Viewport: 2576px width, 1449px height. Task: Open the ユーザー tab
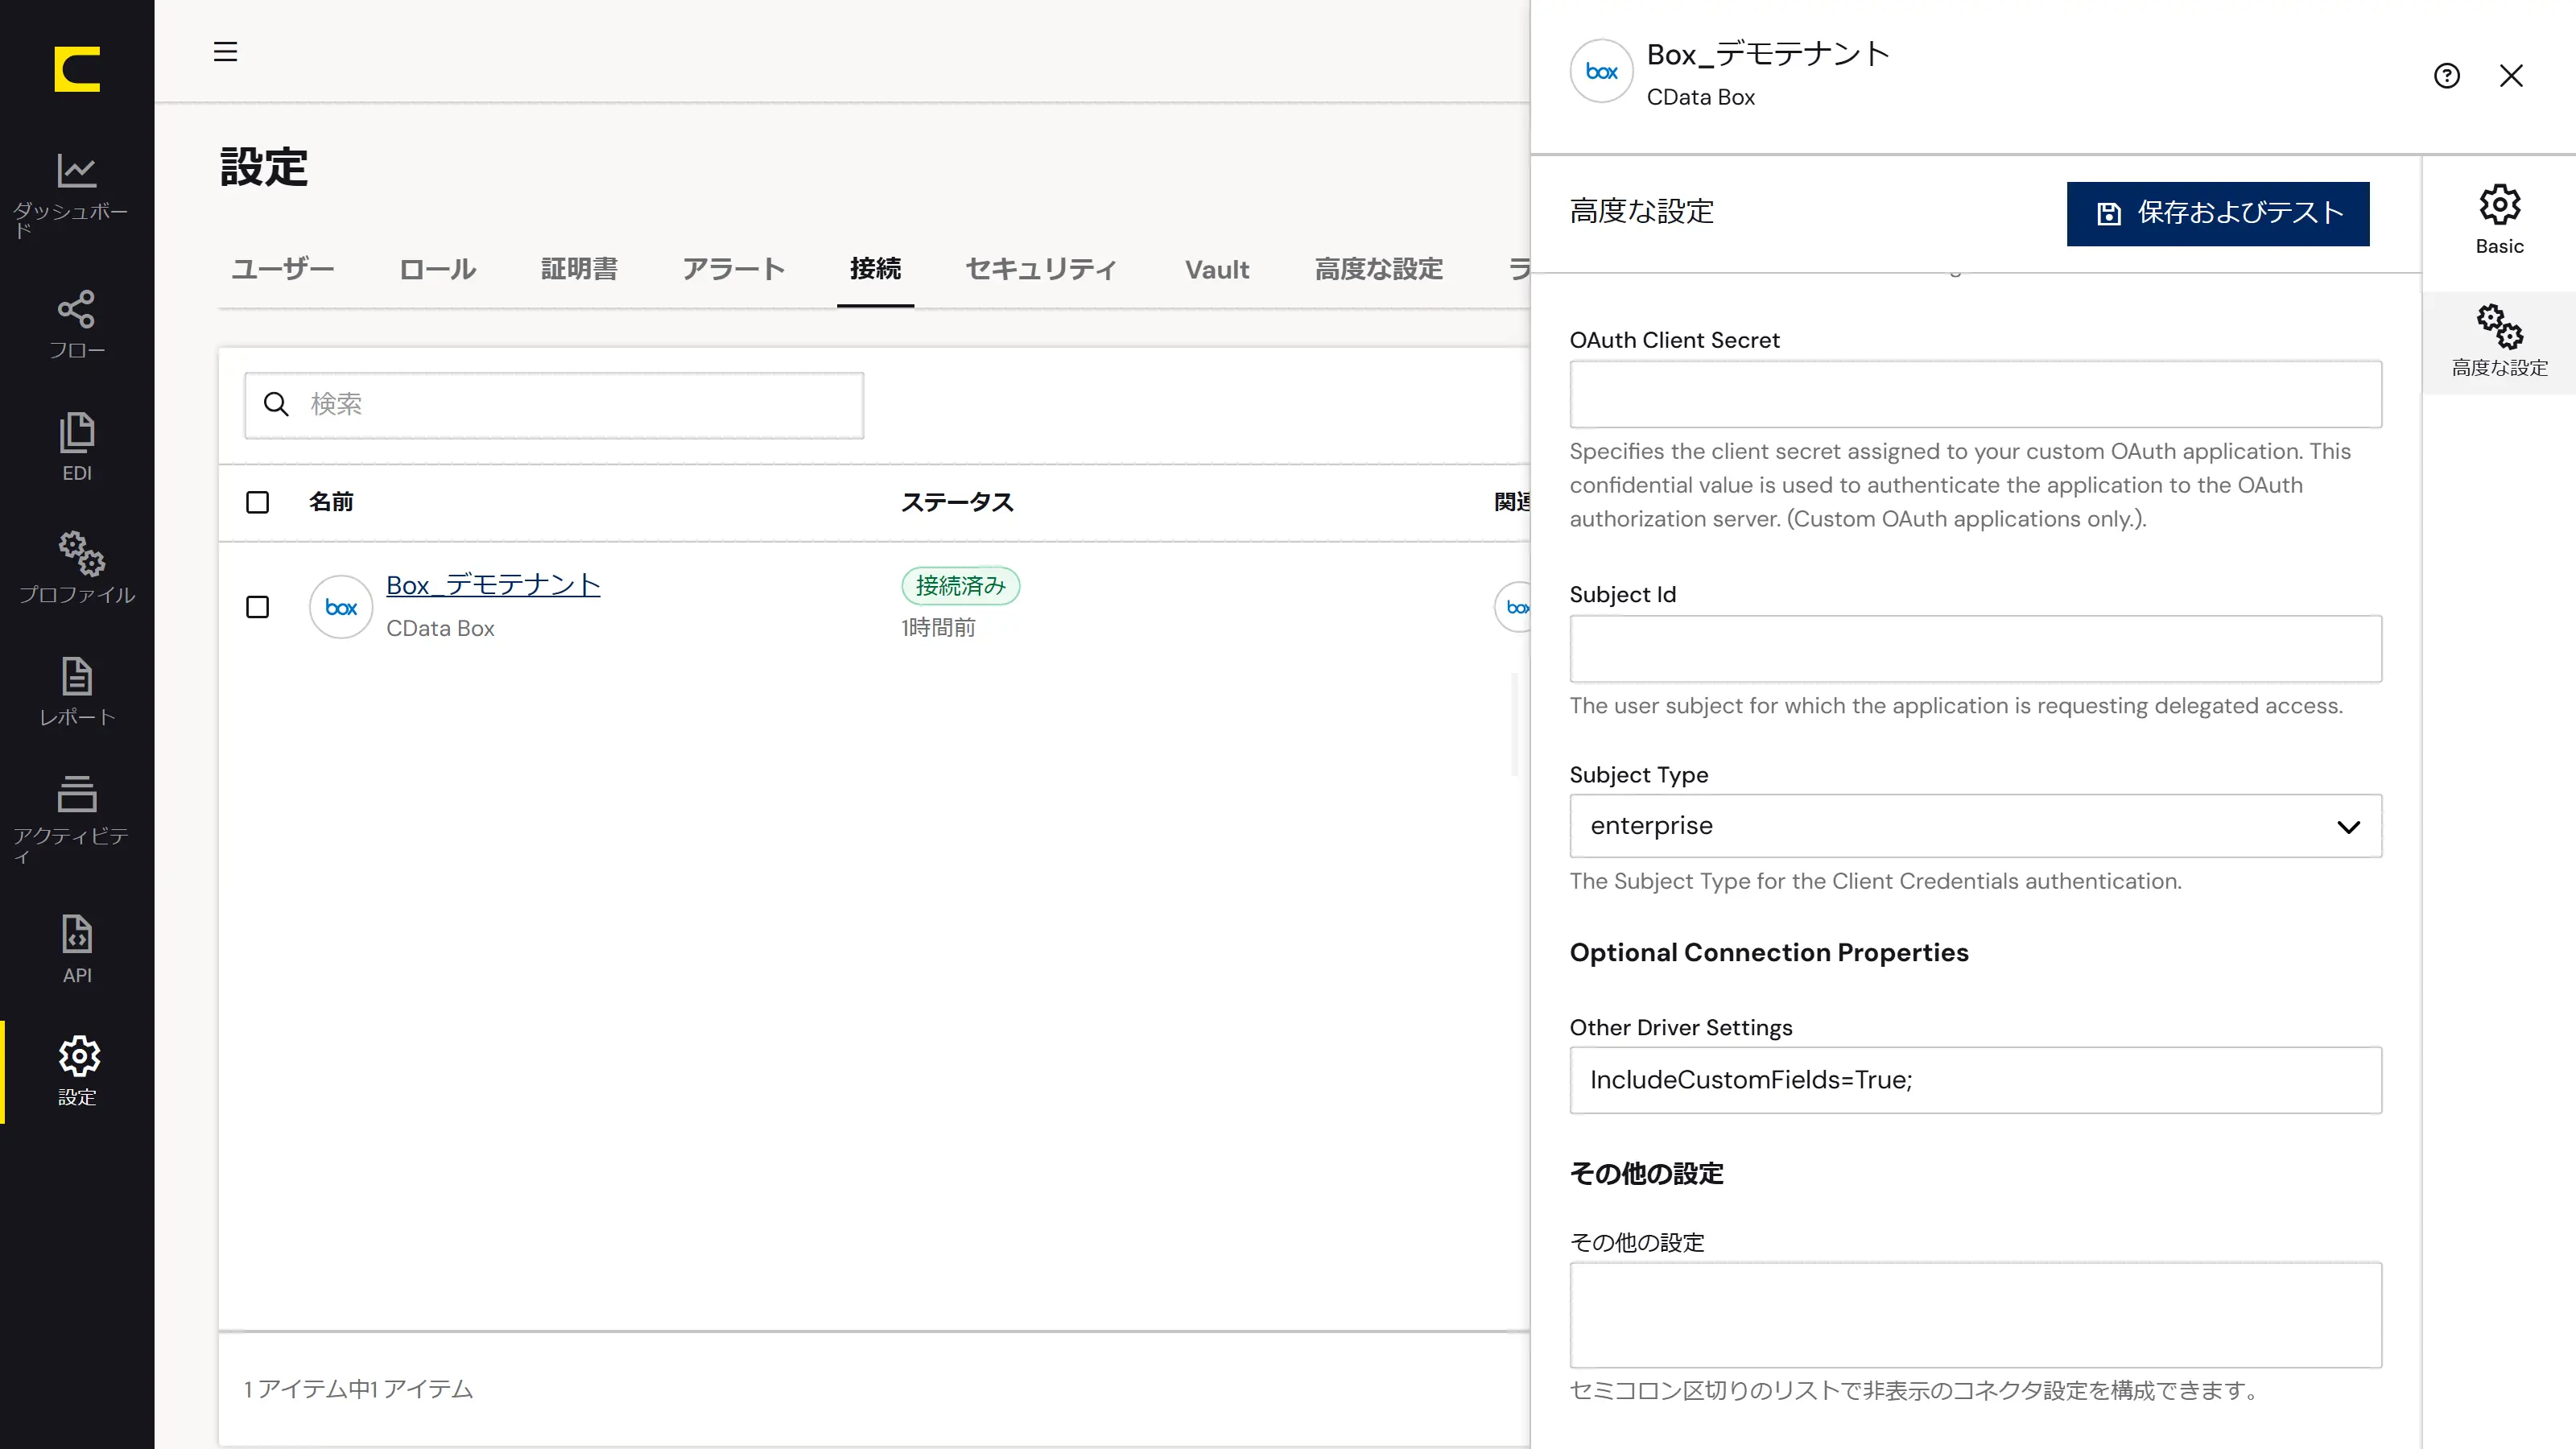click(x=283, y=269)
